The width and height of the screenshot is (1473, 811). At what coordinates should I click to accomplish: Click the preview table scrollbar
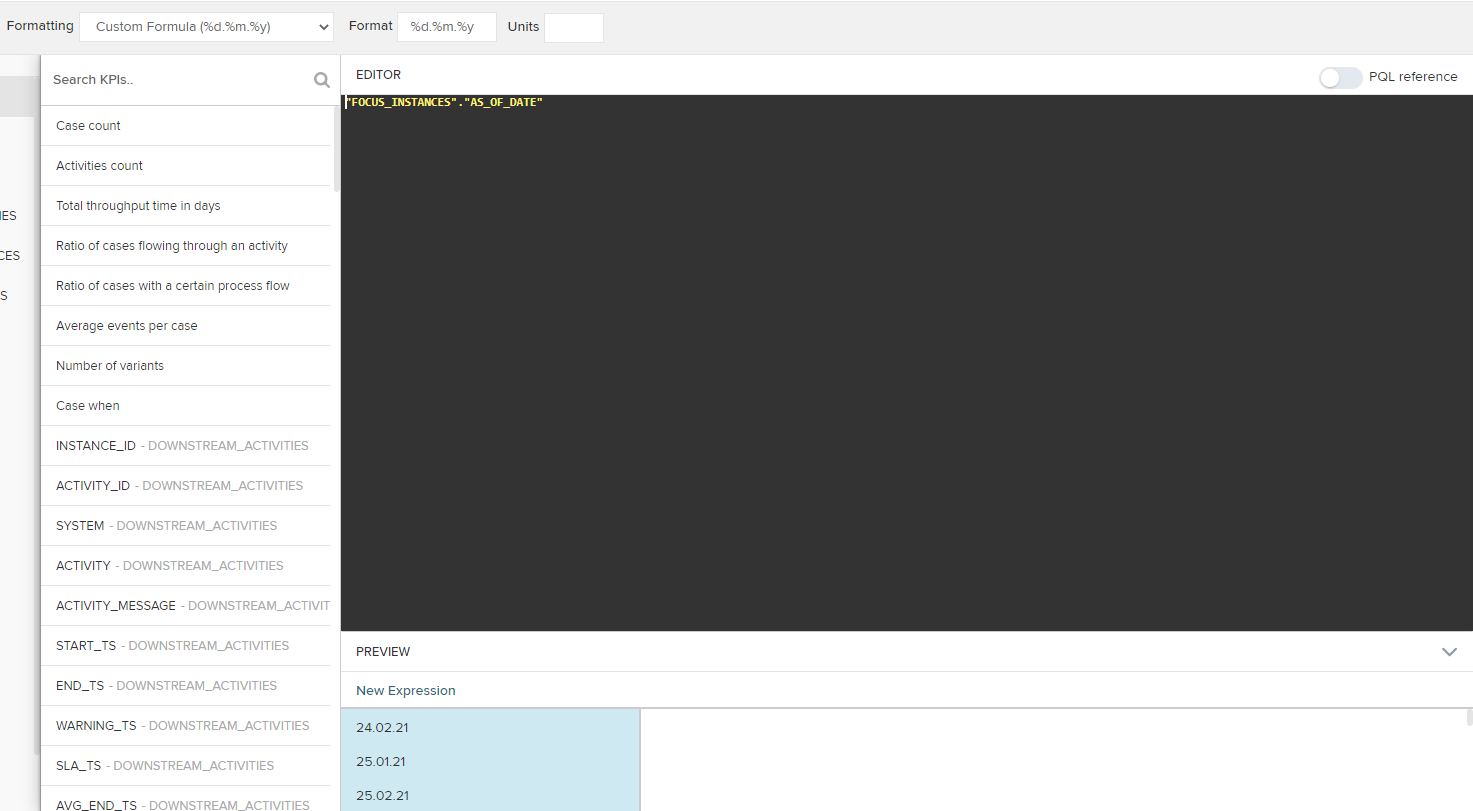[x=1469, y=717]
